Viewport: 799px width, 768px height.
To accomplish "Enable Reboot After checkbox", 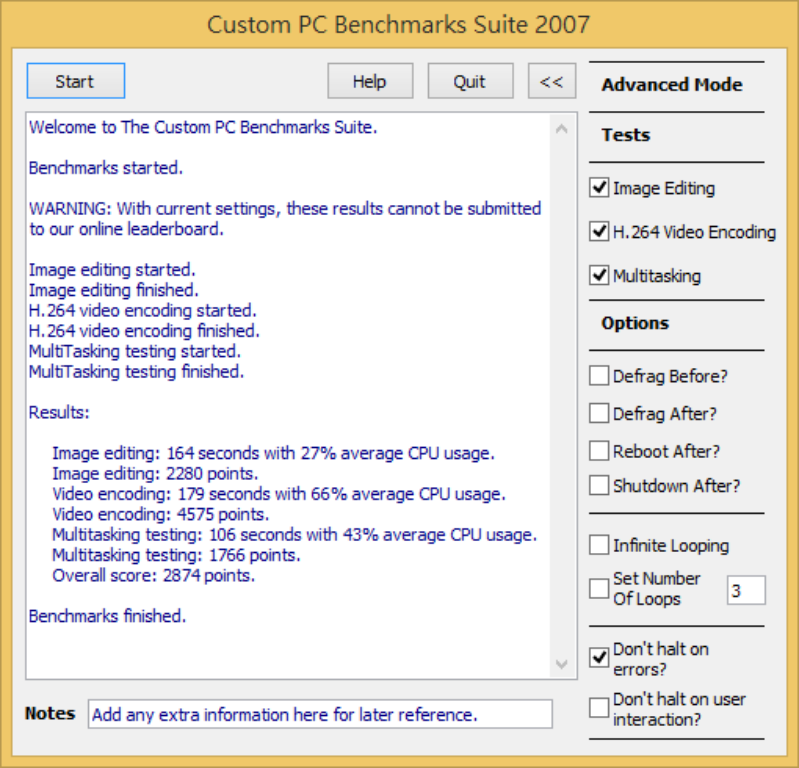I will click(x=600, y=450).
